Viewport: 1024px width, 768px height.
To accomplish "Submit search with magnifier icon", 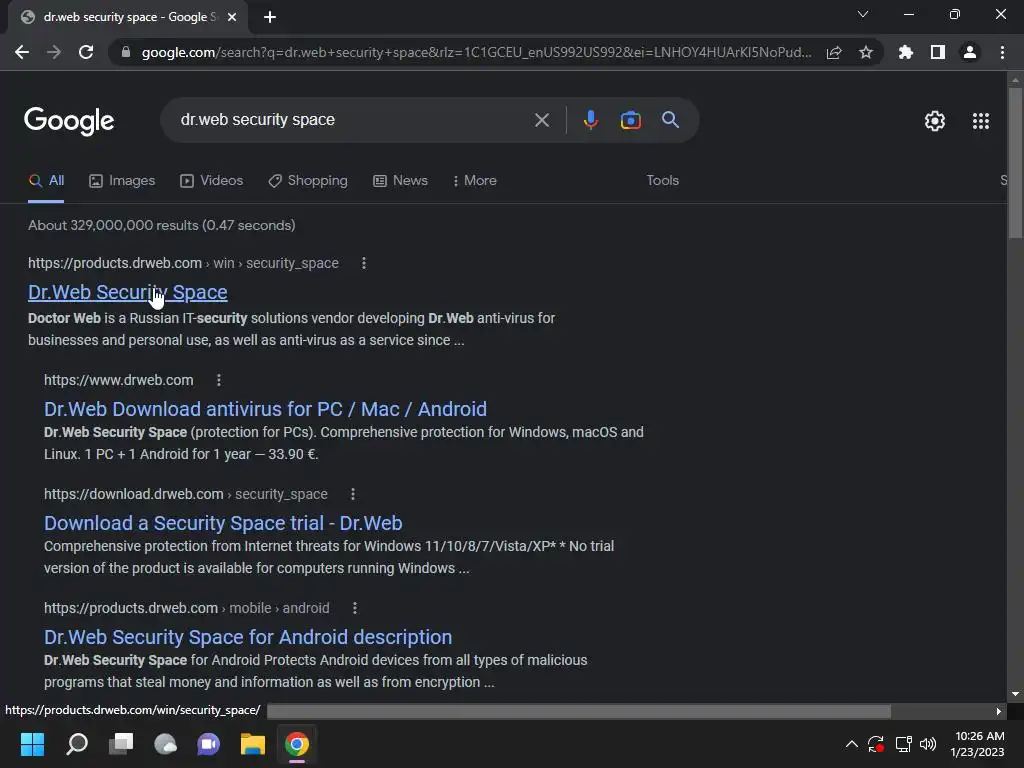I will pyautogui.click(x=671, y=120).
